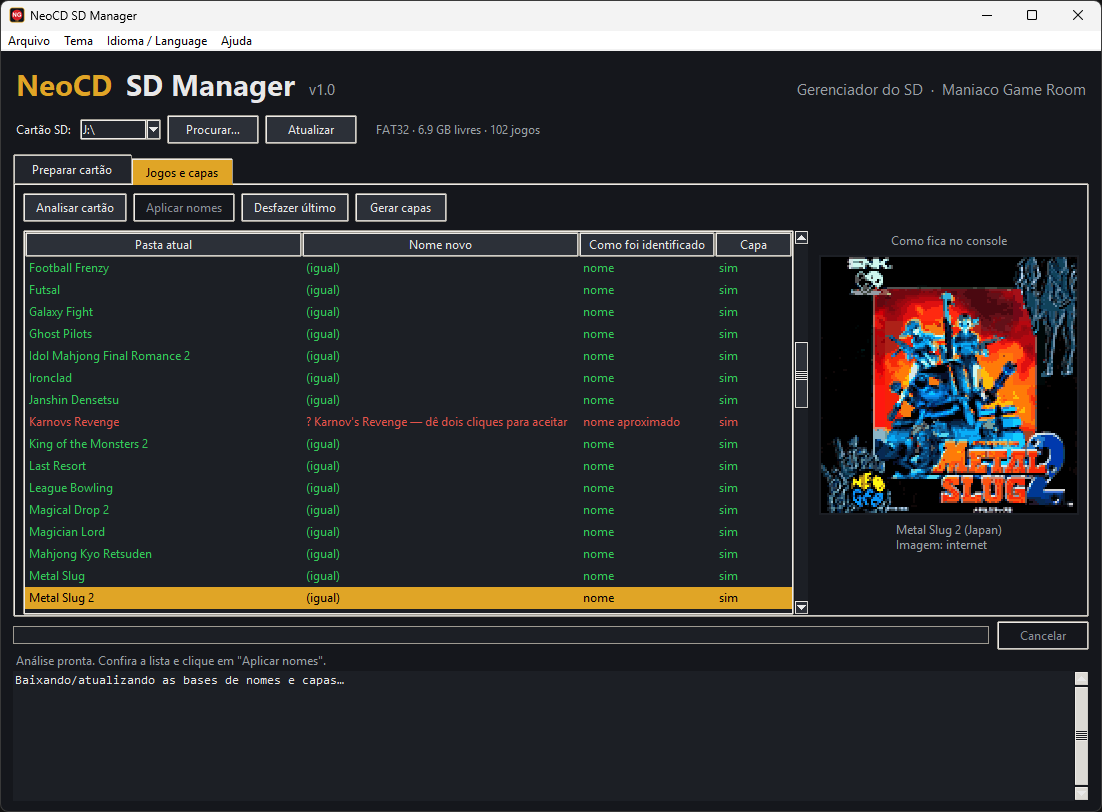The image size is (1102, 812).
Task: Click the NeoCD app icon in title bar
Action: (17, 15)
